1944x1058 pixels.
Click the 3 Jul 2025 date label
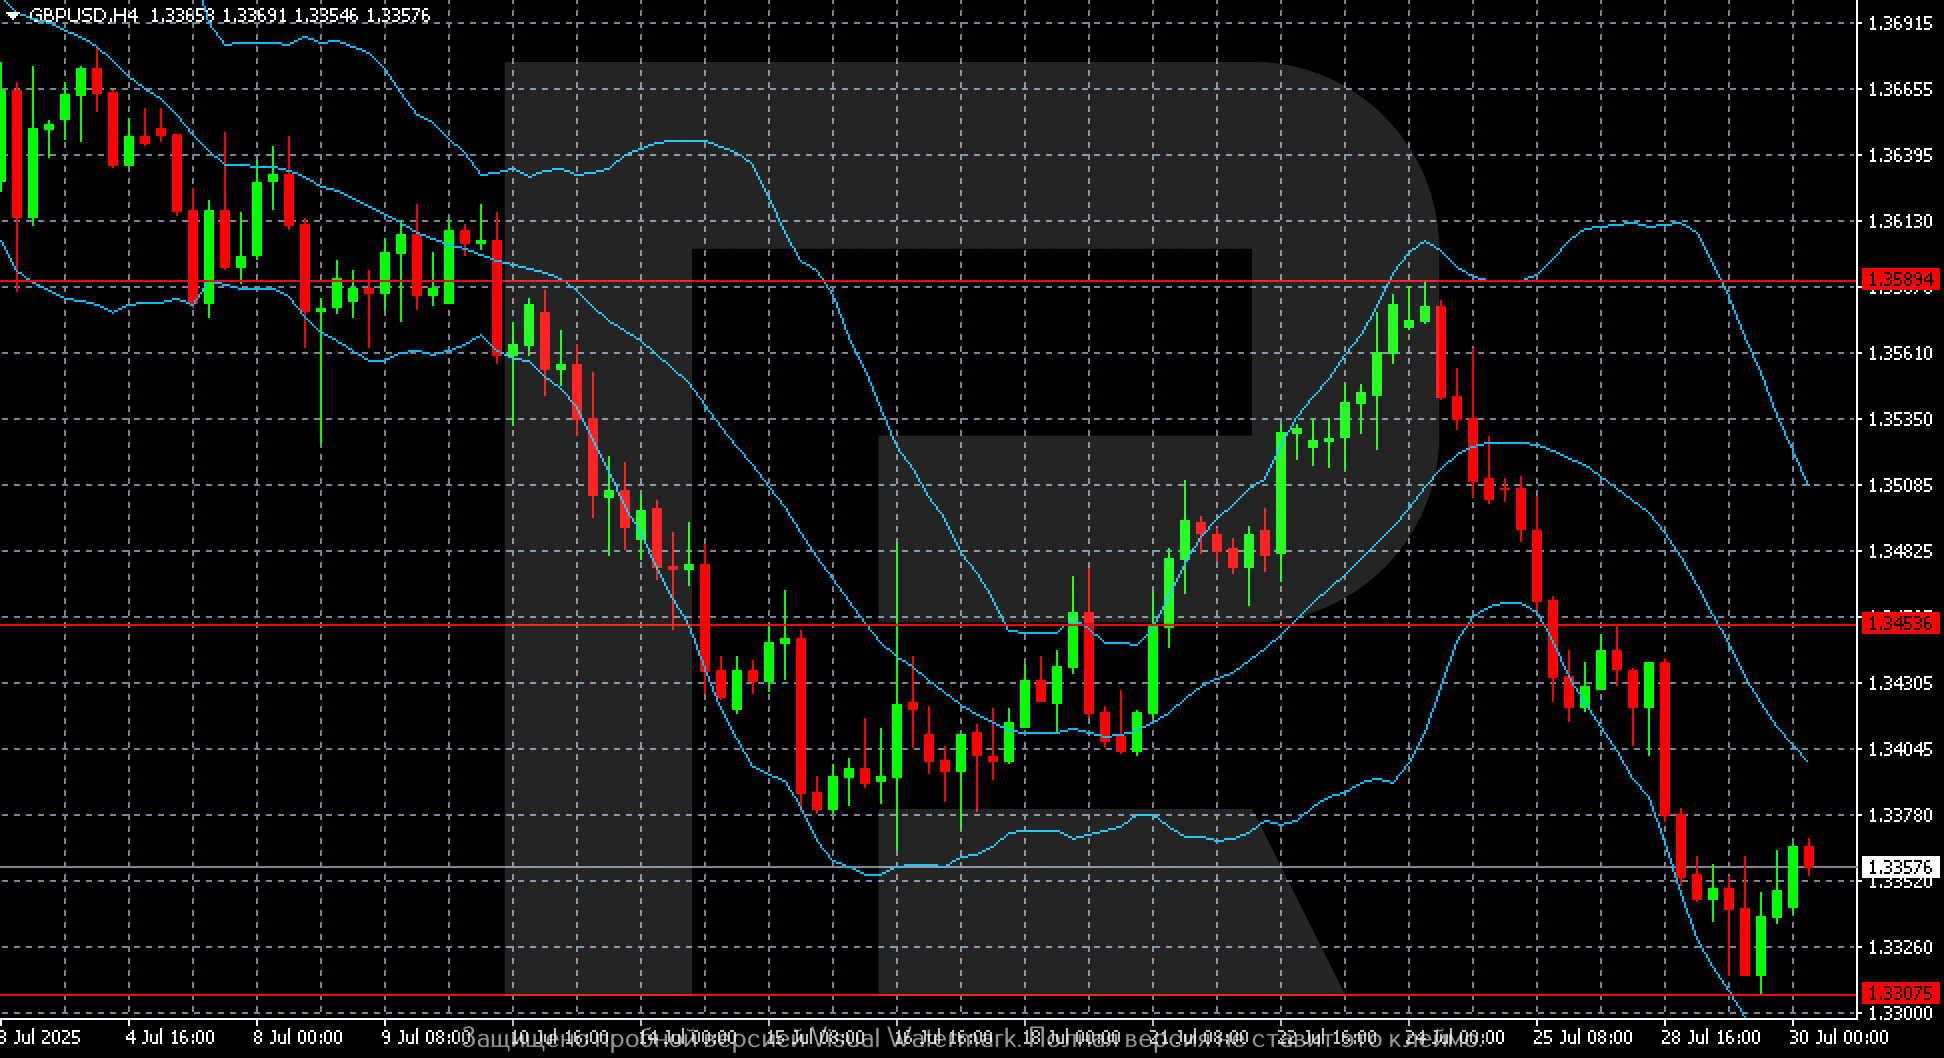[x=40, y=1037]
